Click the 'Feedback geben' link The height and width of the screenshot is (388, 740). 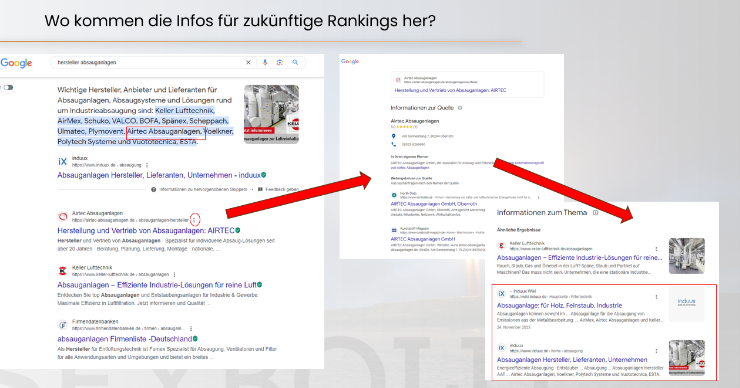[x=278, y=189]
